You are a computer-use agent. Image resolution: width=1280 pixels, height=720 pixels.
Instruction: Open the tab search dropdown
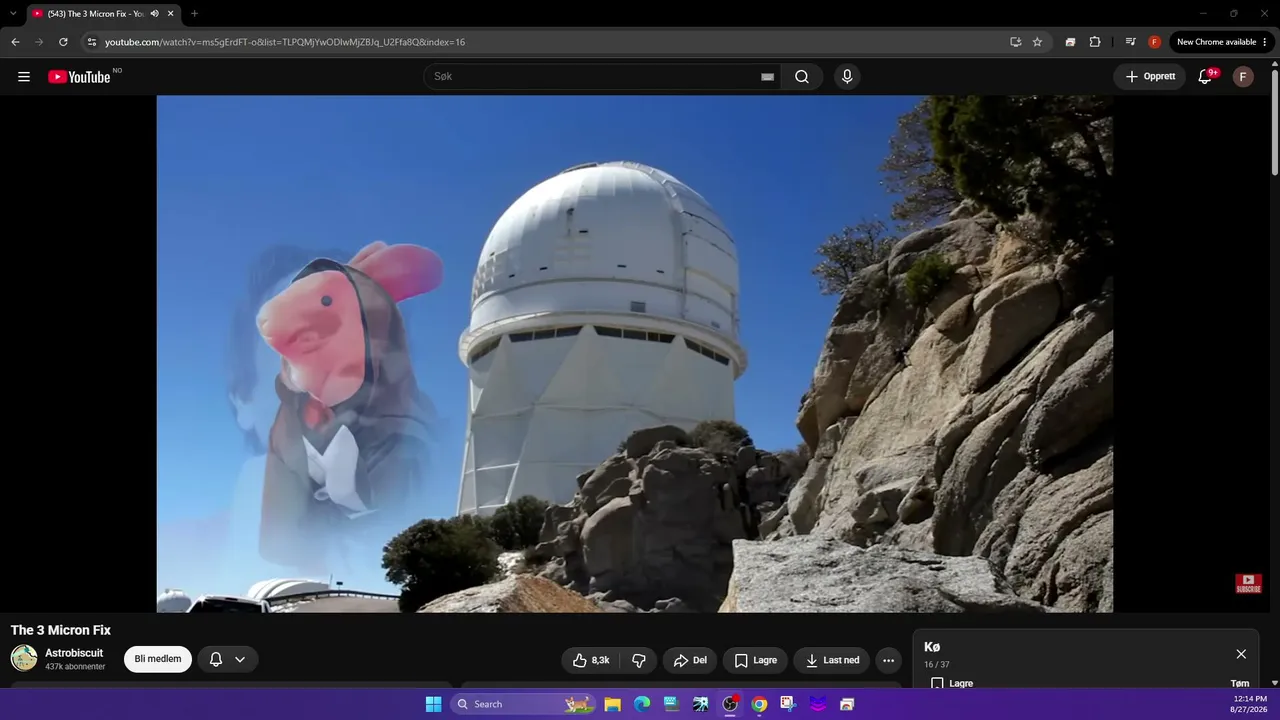[x=13, y=13]
